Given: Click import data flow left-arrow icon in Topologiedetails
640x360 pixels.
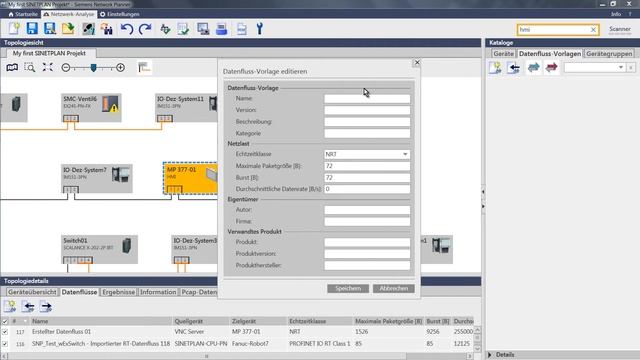Looking at the screenshot, I should [28, 306].
